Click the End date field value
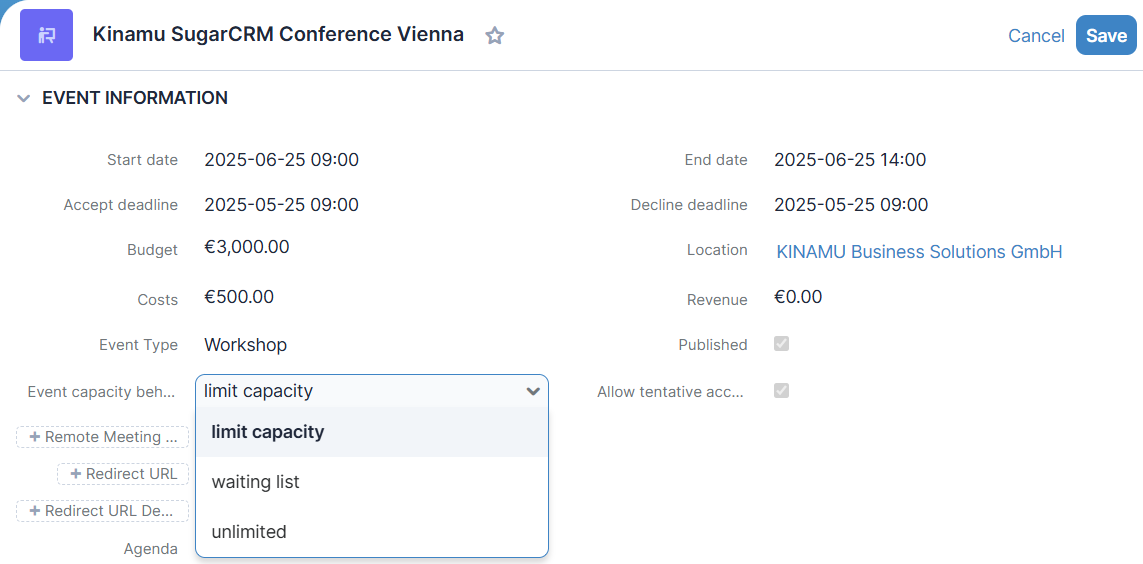1143x564 pixels. [x=850, y=160]
